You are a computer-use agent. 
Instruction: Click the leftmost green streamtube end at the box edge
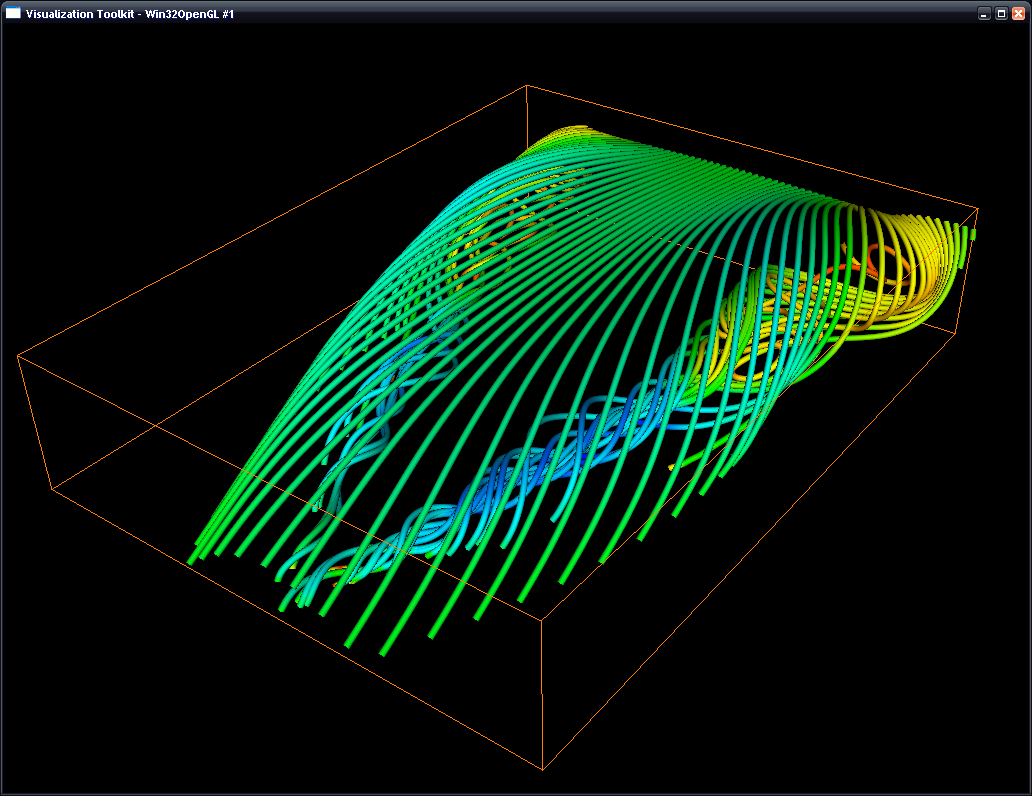coord(192,560)
